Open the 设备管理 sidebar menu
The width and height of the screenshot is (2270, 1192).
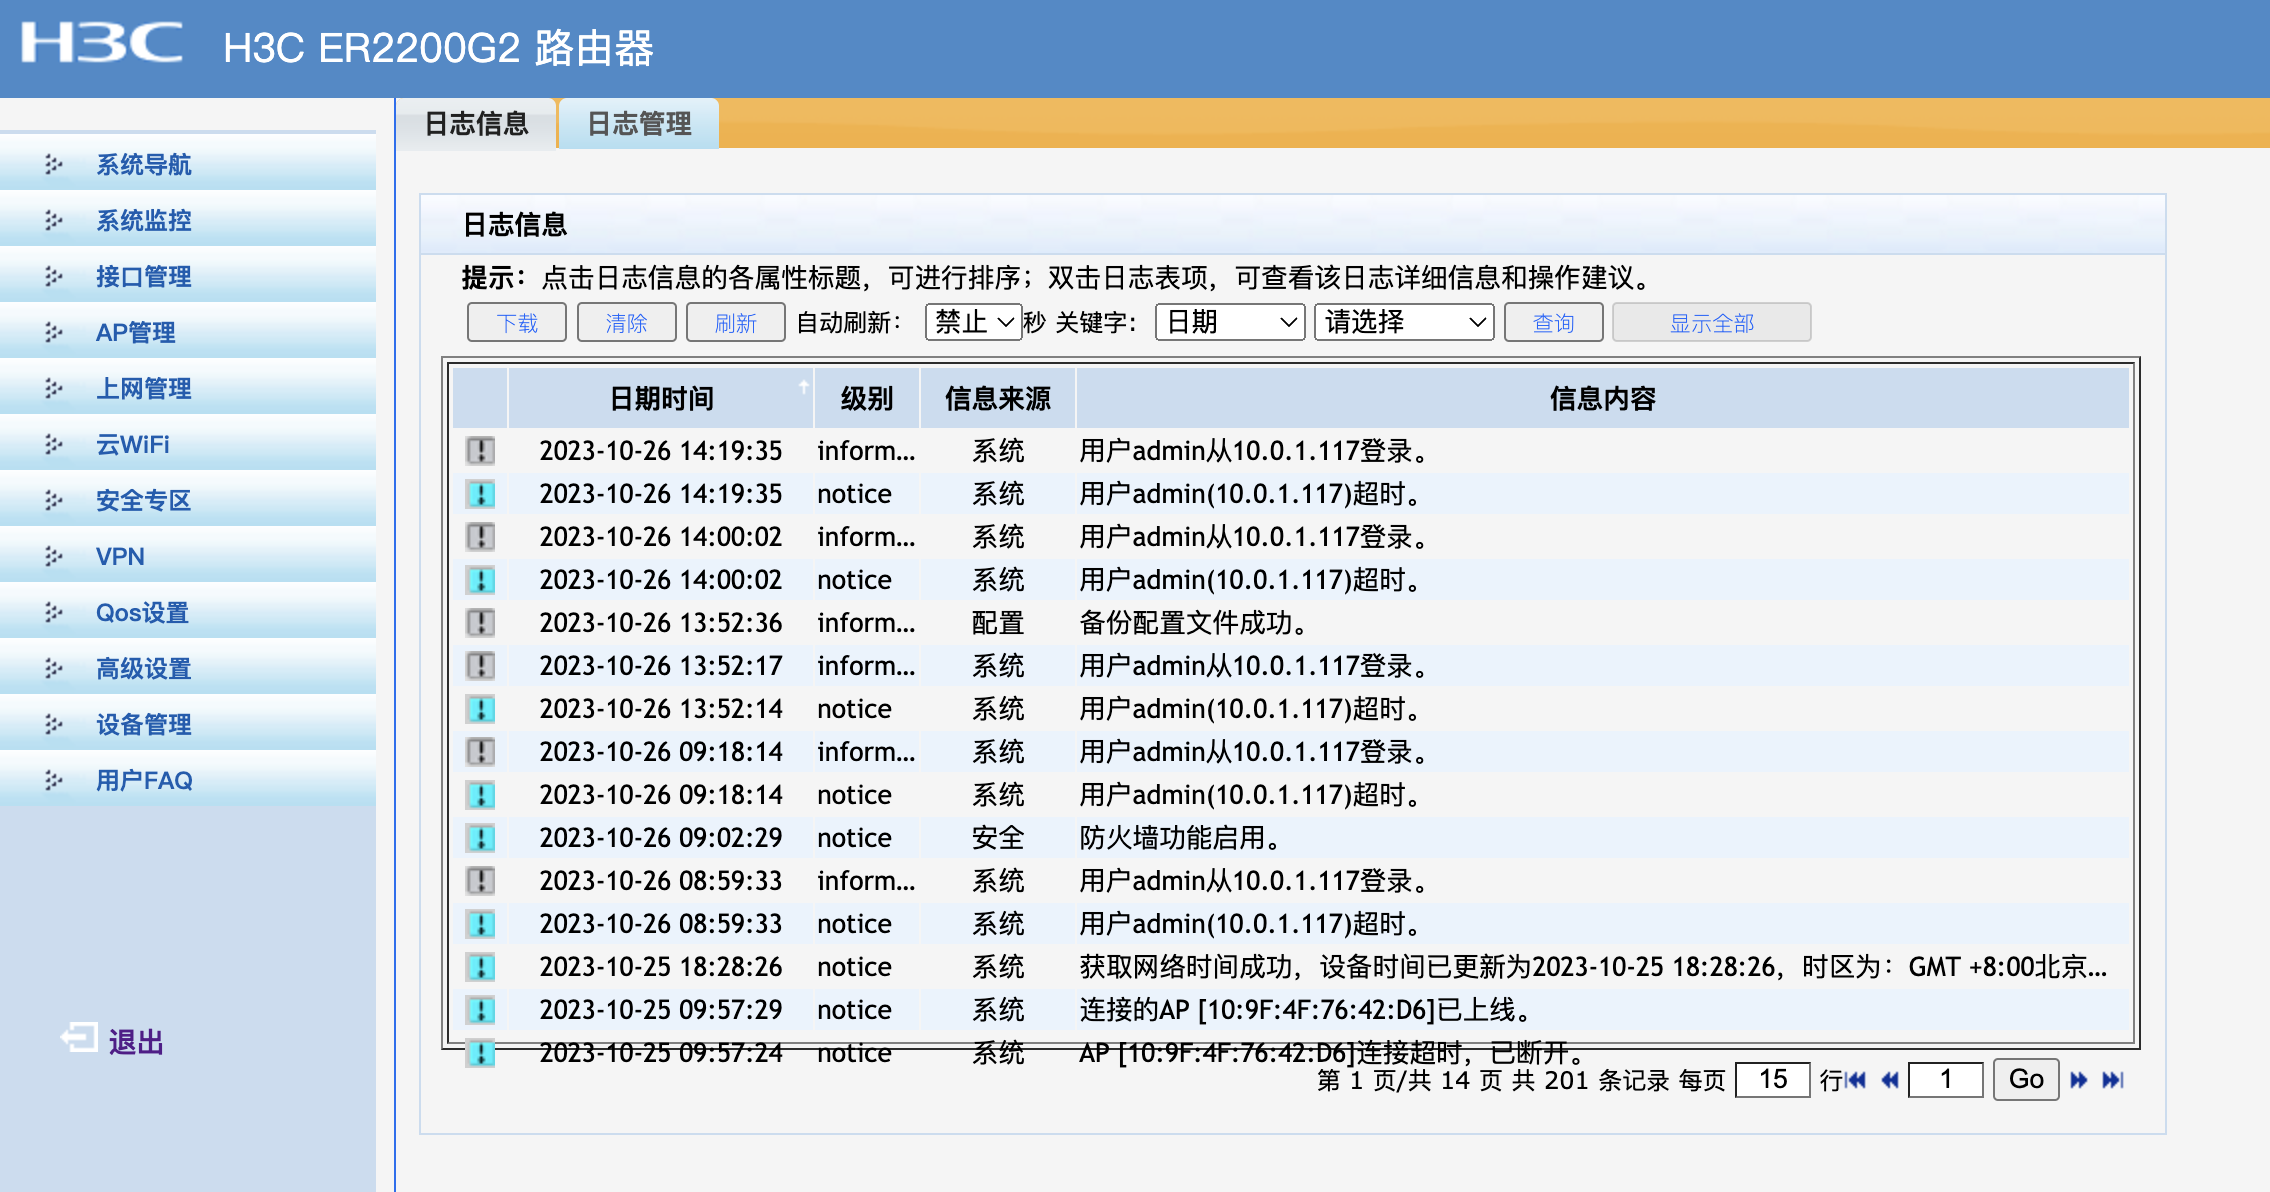click(143, 724)
